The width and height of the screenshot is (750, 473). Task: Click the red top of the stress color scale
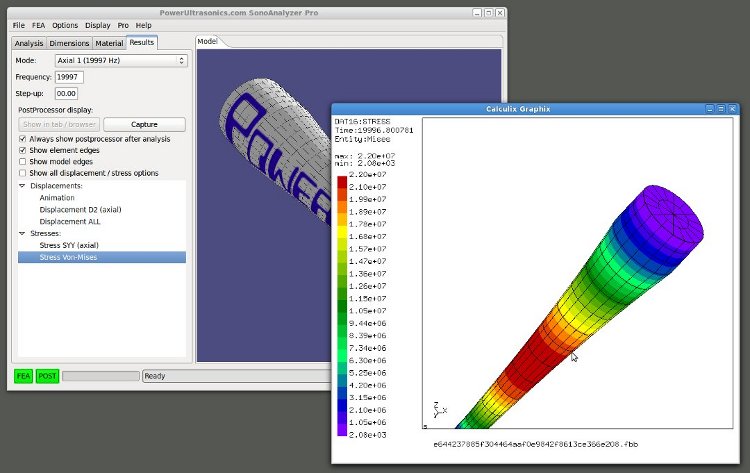click(x=342, y=182)
